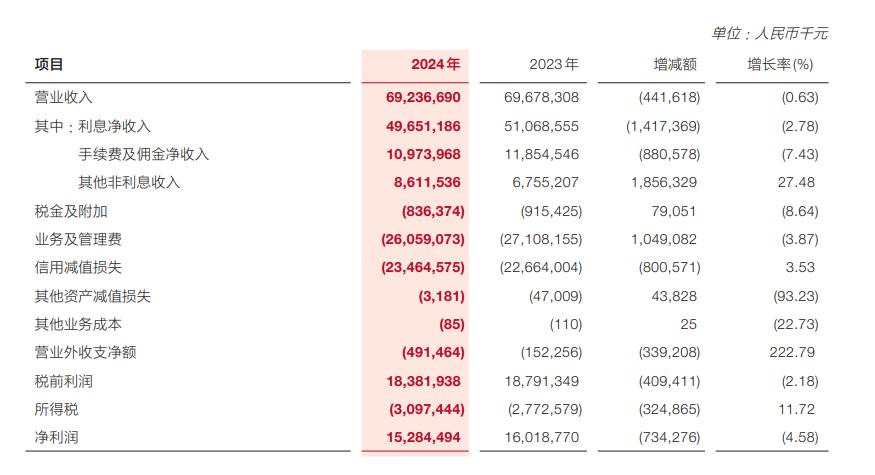Click the 2023年 column header

pyautogui.click(x=553, y=64)
